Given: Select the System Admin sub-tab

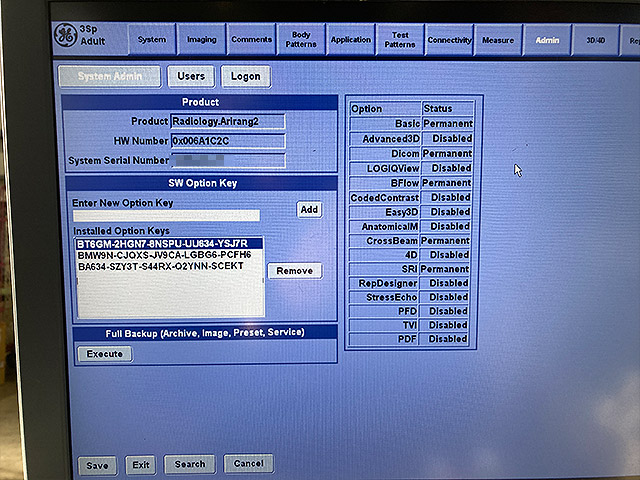Looking at the screenshot, I should pos(110,76).
